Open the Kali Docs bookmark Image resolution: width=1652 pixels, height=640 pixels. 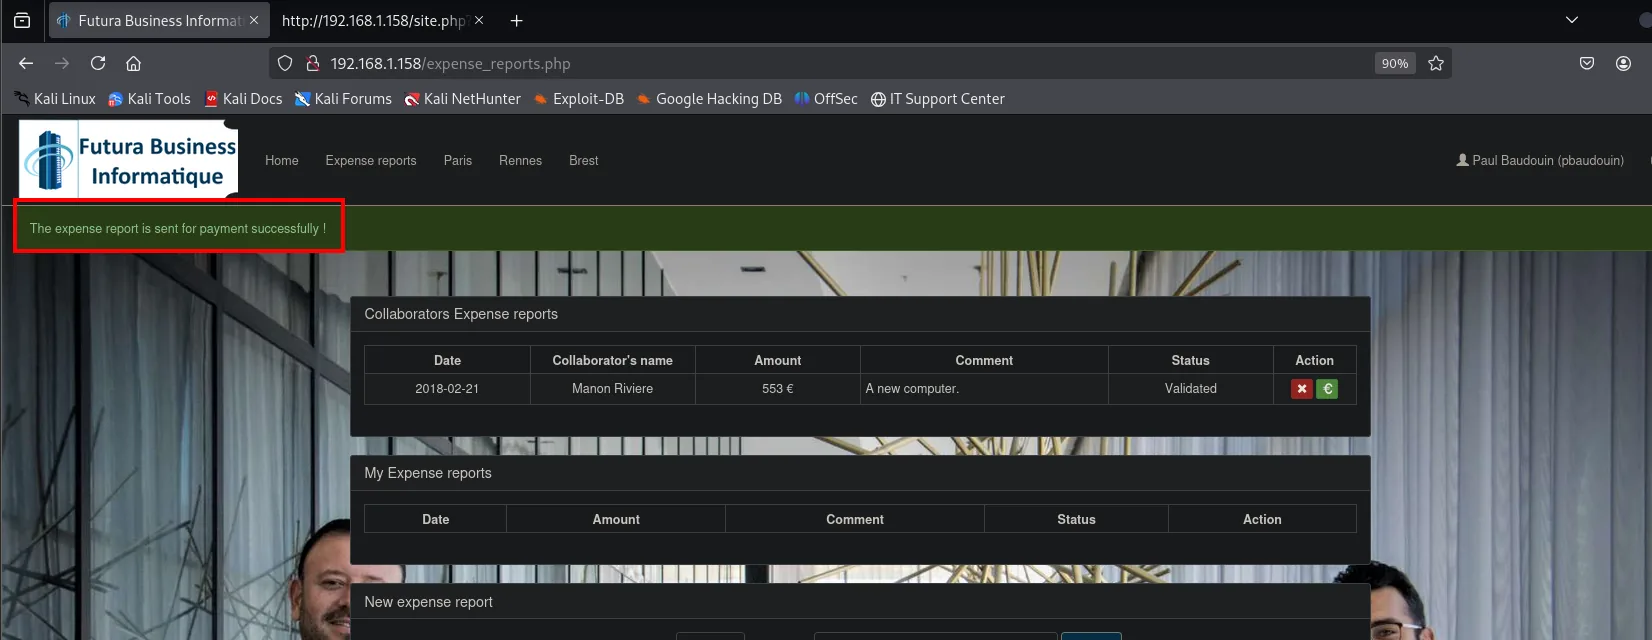click(x=243, y=99)
